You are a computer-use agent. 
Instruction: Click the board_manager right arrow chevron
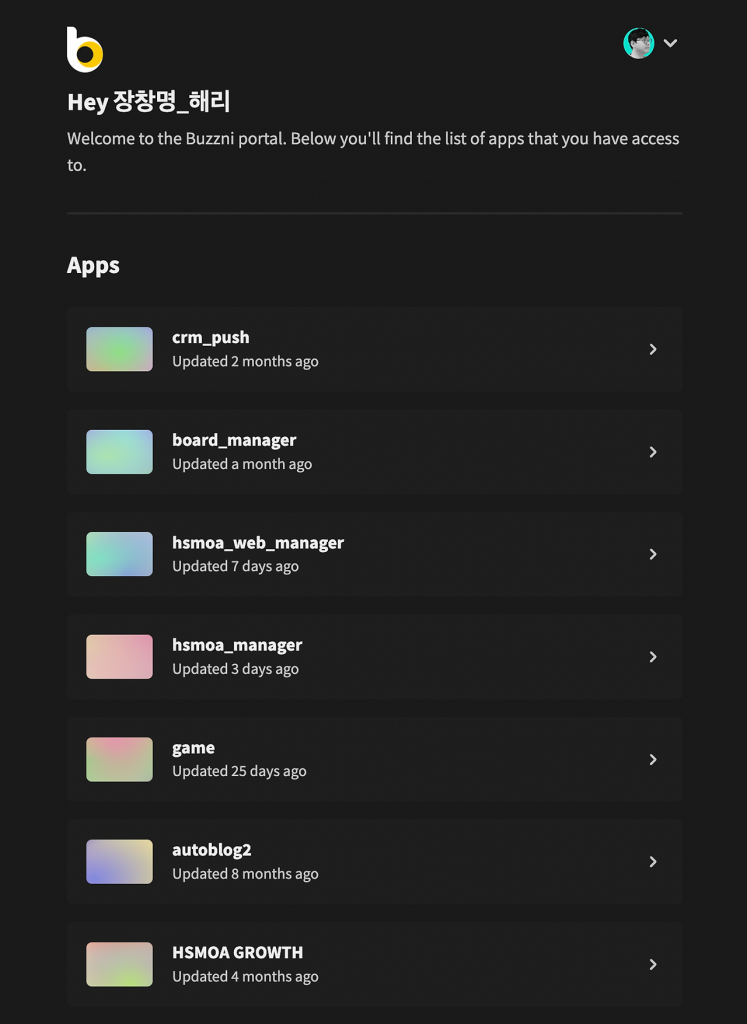pyautogui.click(x=653, y=452)
